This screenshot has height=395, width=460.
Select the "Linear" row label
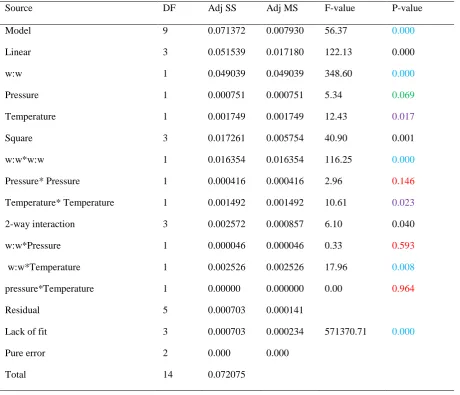tap(18, 52)
